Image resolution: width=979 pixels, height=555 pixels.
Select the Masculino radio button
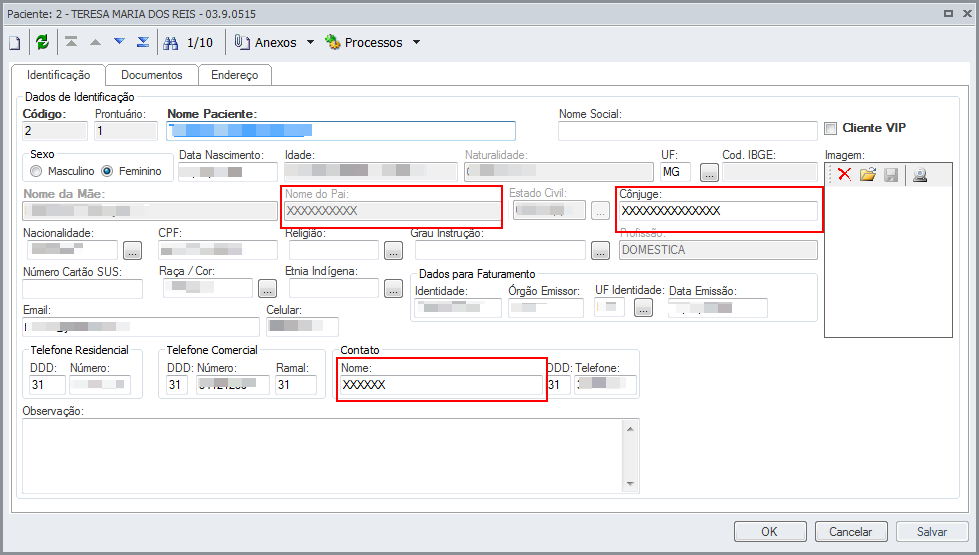41,171
